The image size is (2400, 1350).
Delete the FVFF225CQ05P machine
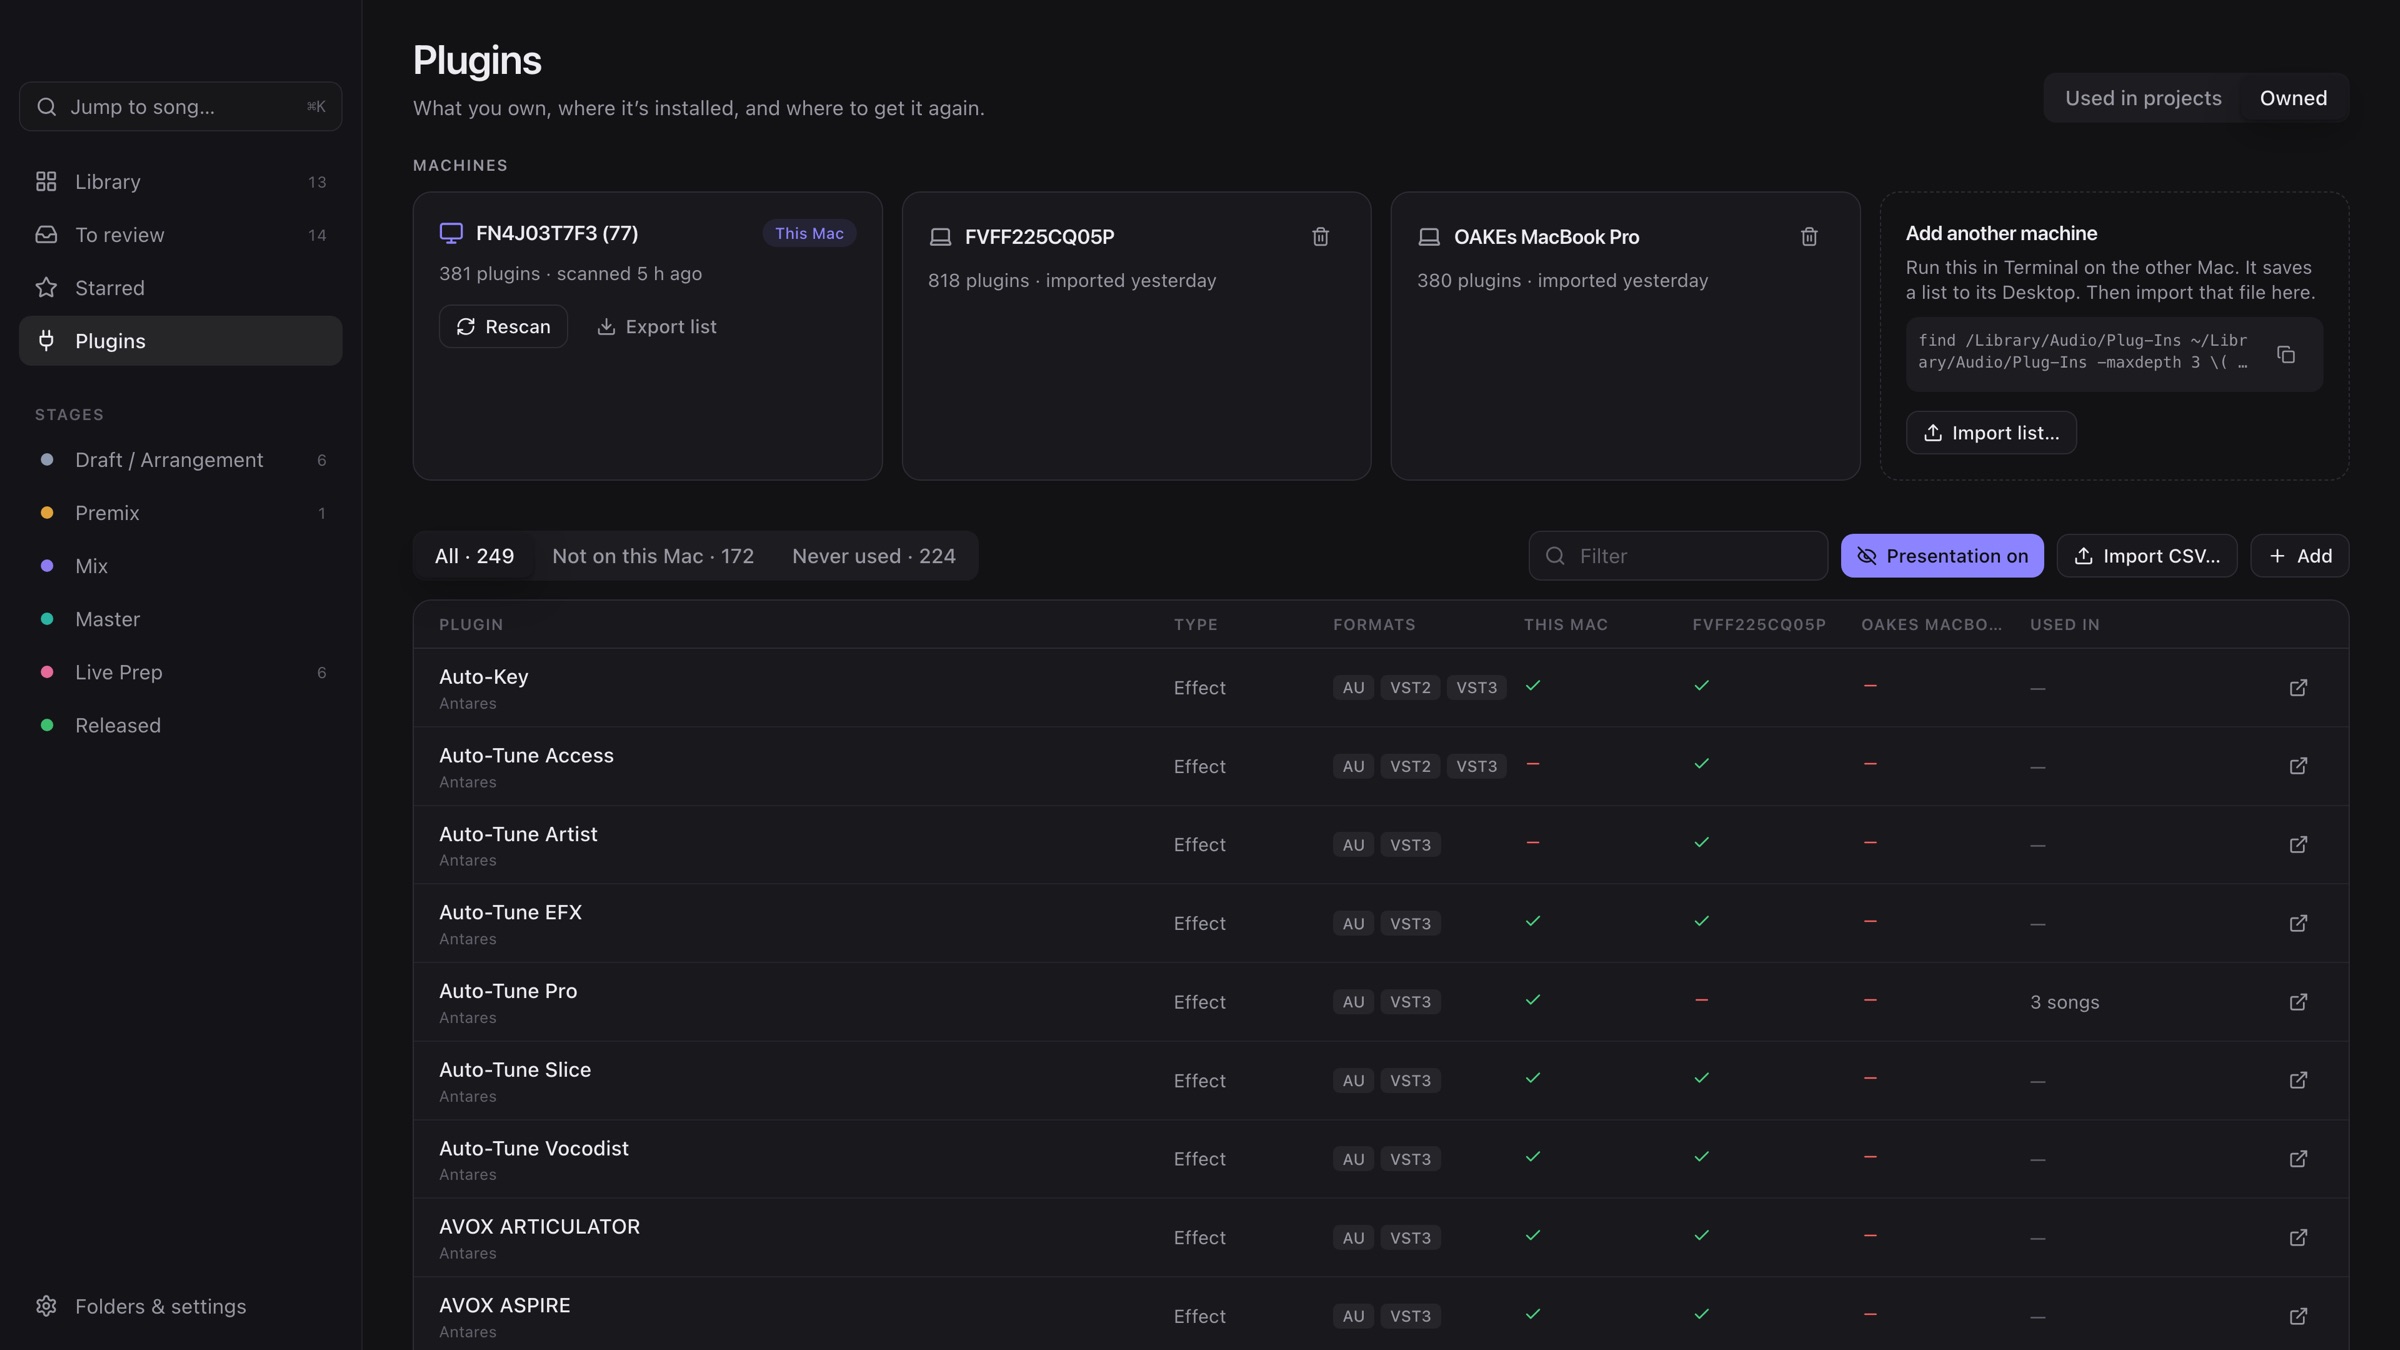(1320, 237)
